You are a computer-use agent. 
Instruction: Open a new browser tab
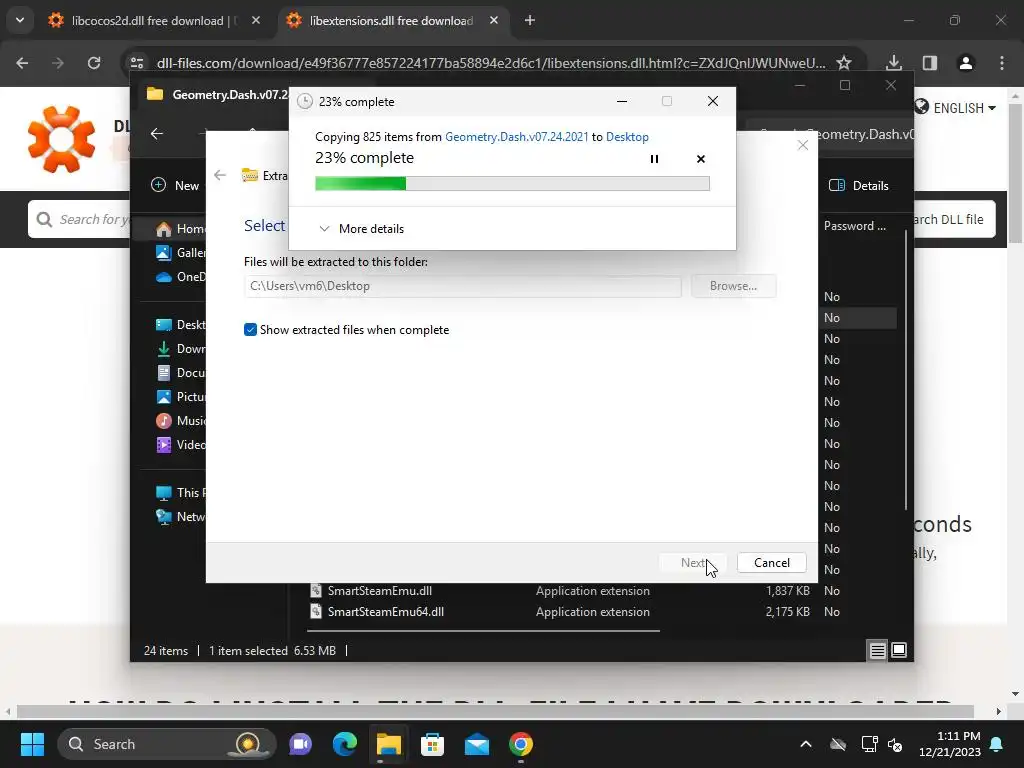(x=530, y=20)
